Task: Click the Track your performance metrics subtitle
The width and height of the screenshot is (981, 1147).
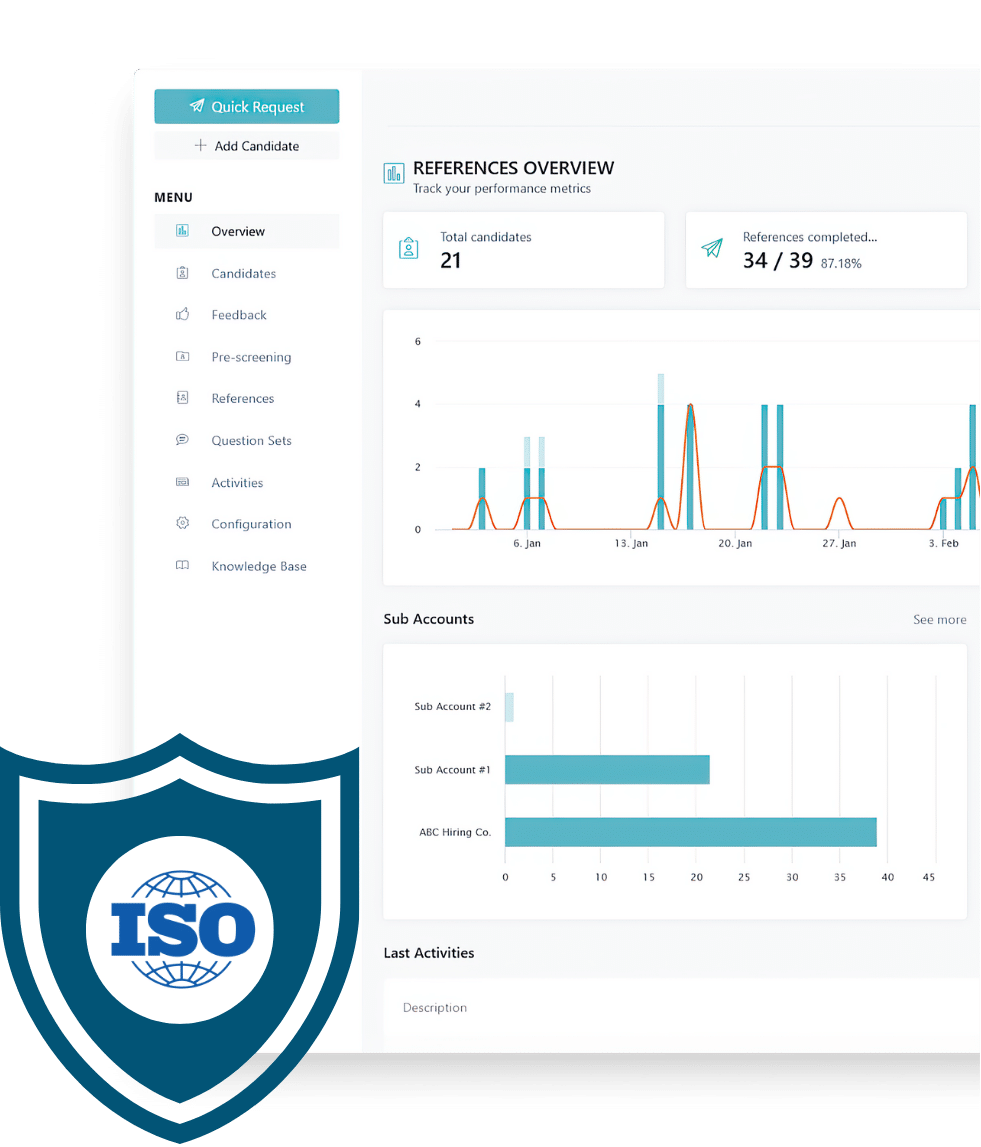Action: (502, 189)
